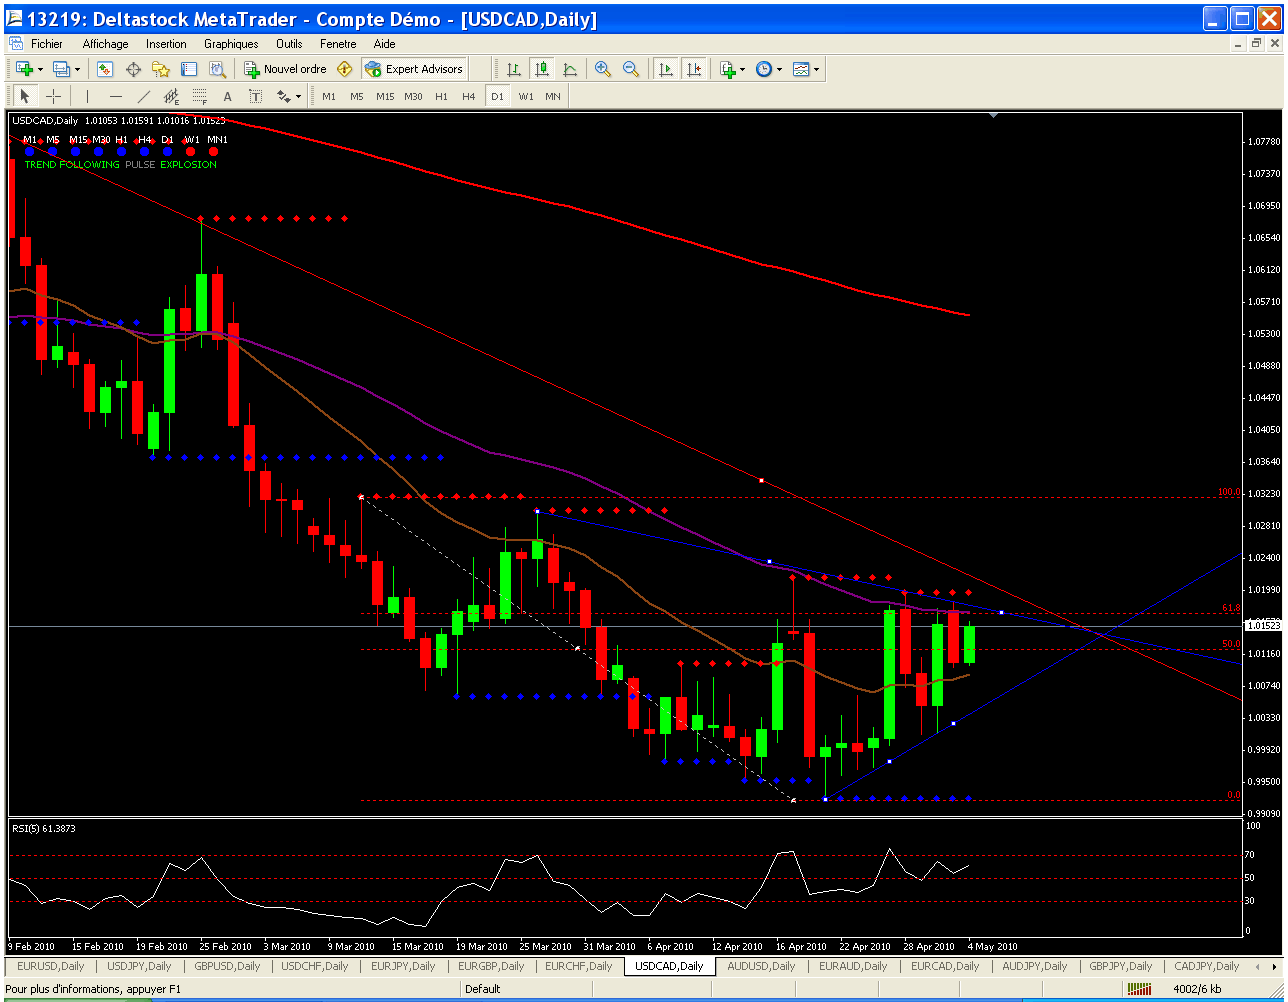Select the text 'A' tool
This screenshot has height=1002, width=1288.
click(227, 96)
